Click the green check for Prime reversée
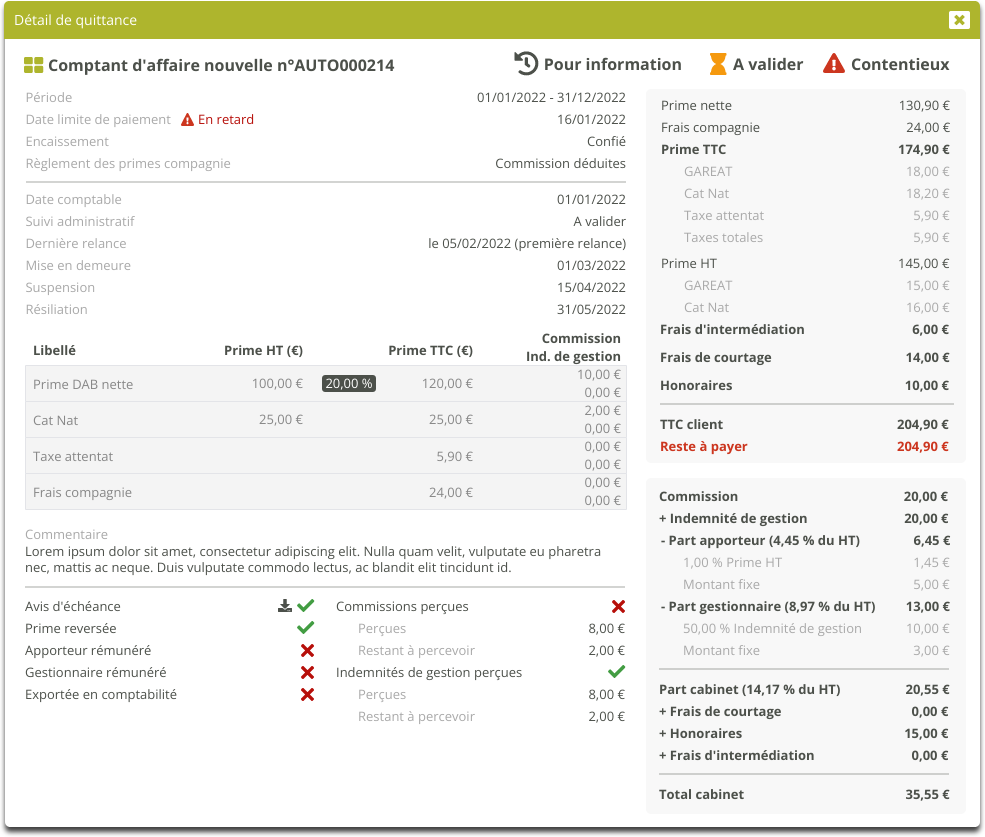 point(306,628)
